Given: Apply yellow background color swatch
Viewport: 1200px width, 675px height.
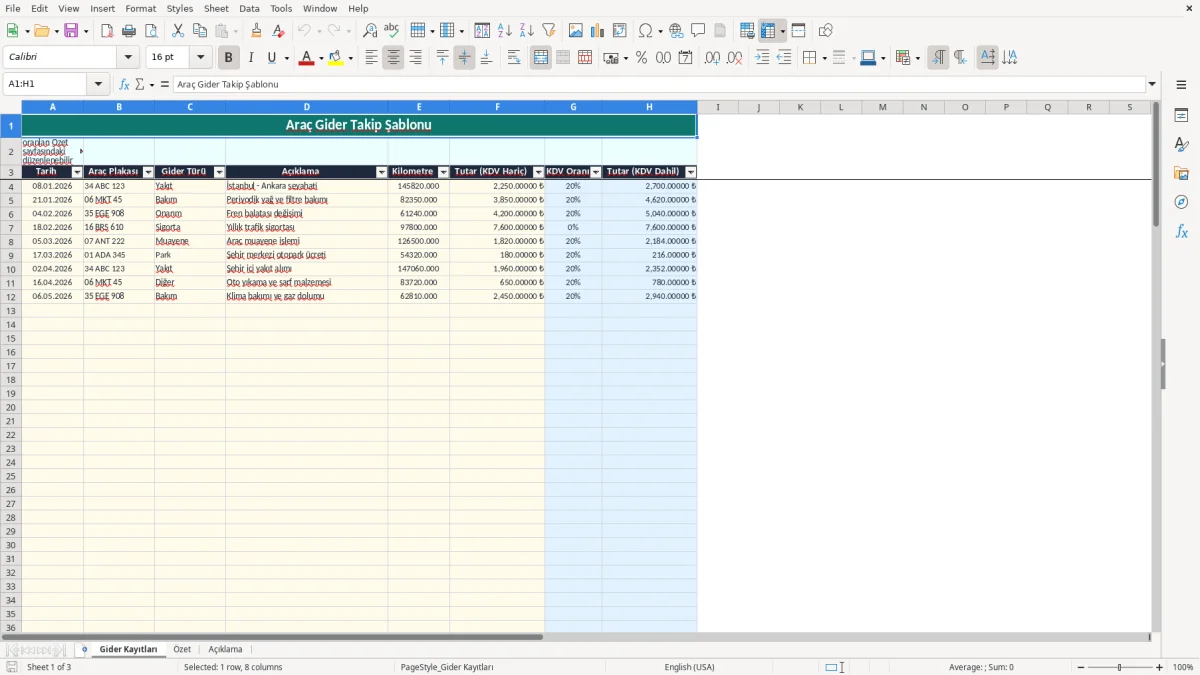Looking at the screenshot, I should point(335,58).
